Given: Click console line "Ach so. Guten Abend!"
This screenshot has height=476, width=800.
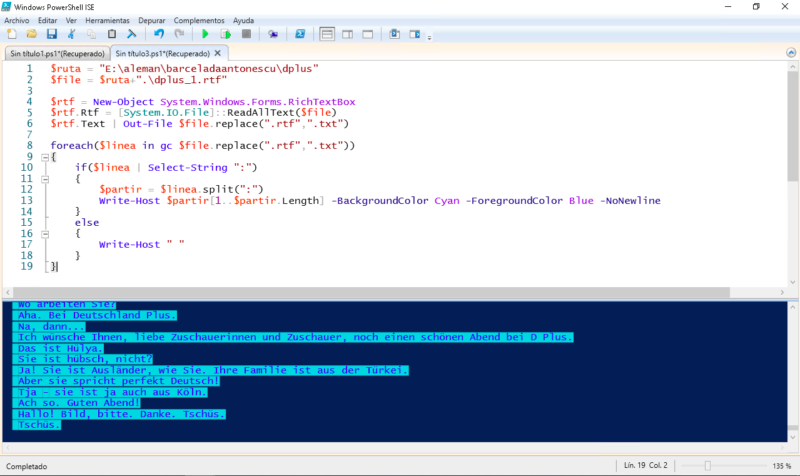Looking at the screenshot, I should click(79, 403).
